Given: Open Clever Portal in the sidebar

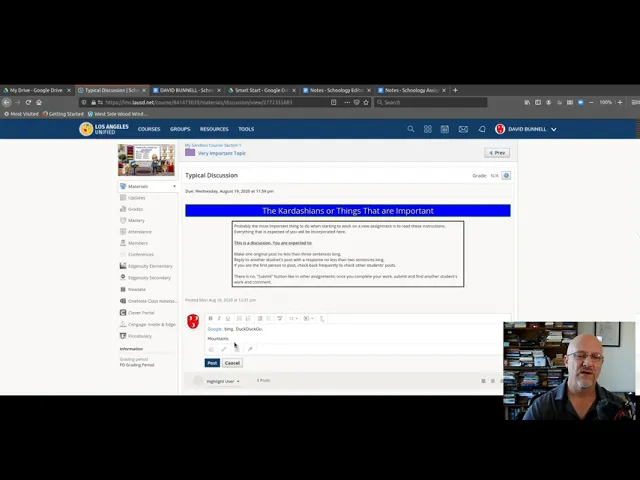Looking at the screenshot, I should [x=141, y=313].
